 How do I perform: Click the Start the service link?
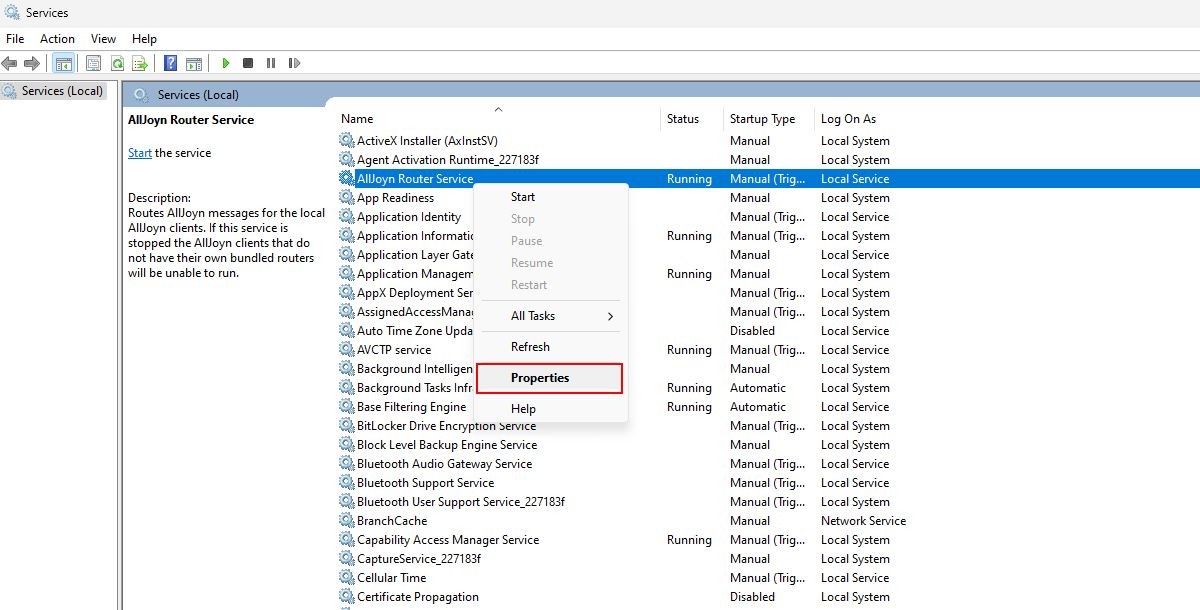[x=140, y=153]
